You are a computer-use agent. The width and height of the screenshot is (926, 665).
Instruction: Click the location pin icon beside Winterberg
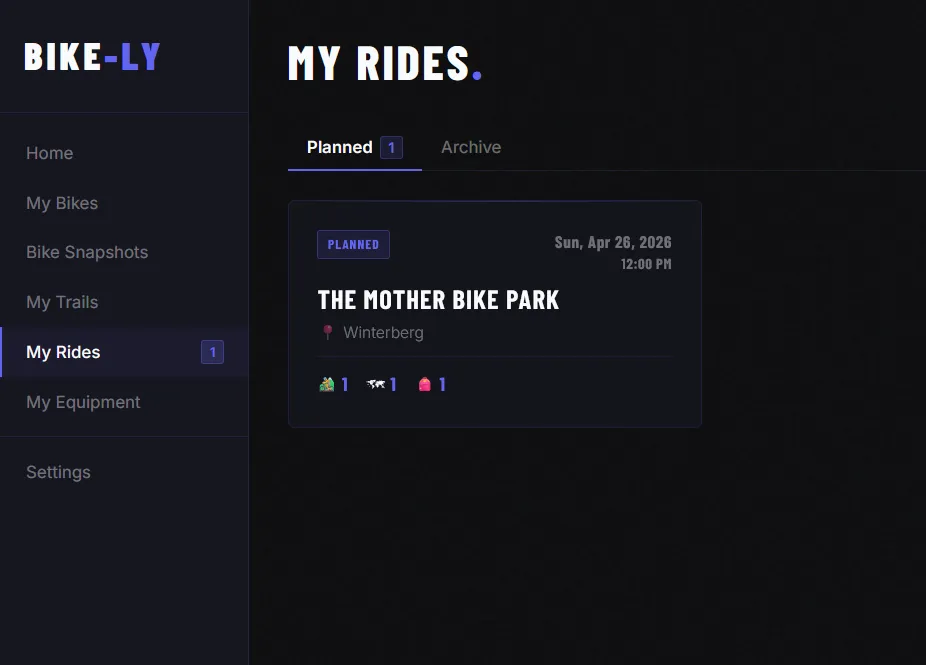tap(325, 332)
